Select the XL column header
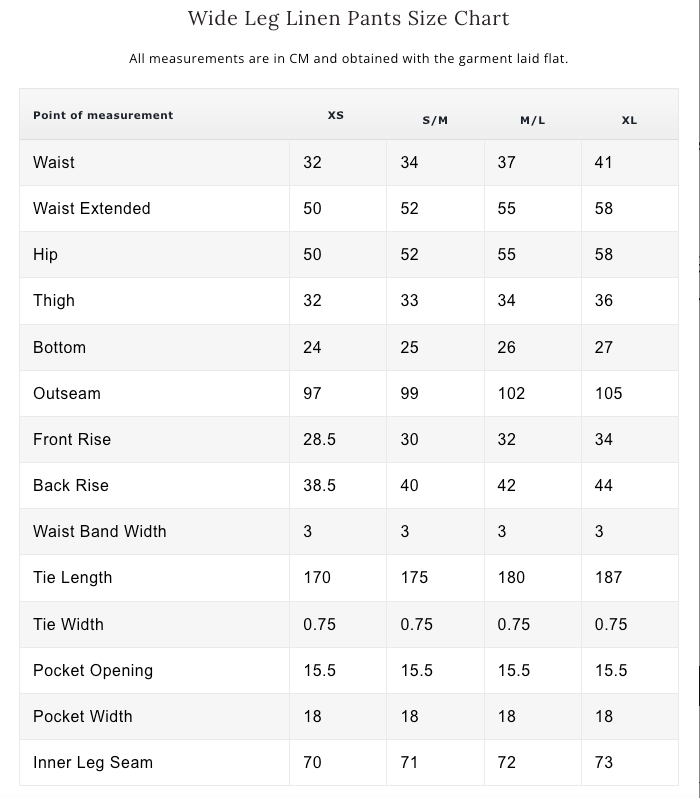Viewport: 700px width, 798px height. click(x=629, y=121)
